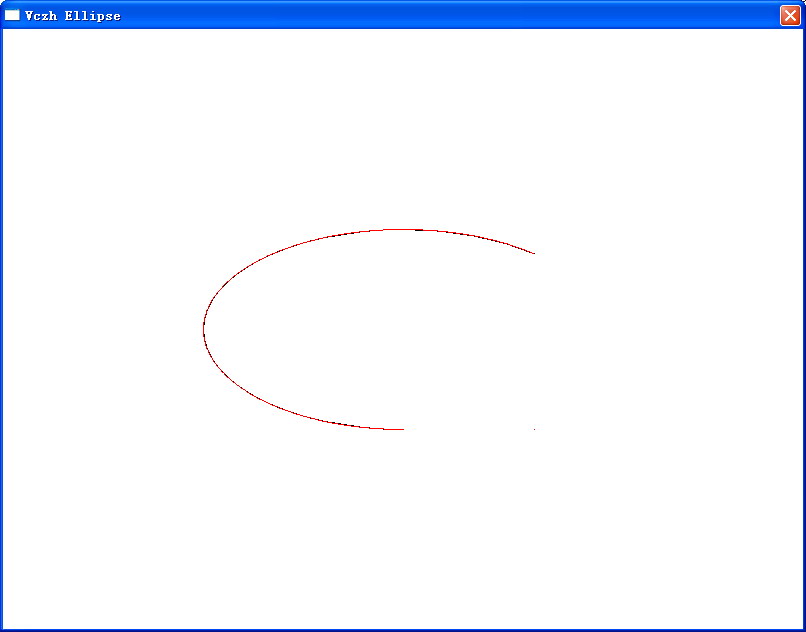Close the Vczh Ellipse window
The width and height of the screenshot is (806, 632).
click(789, 15)
